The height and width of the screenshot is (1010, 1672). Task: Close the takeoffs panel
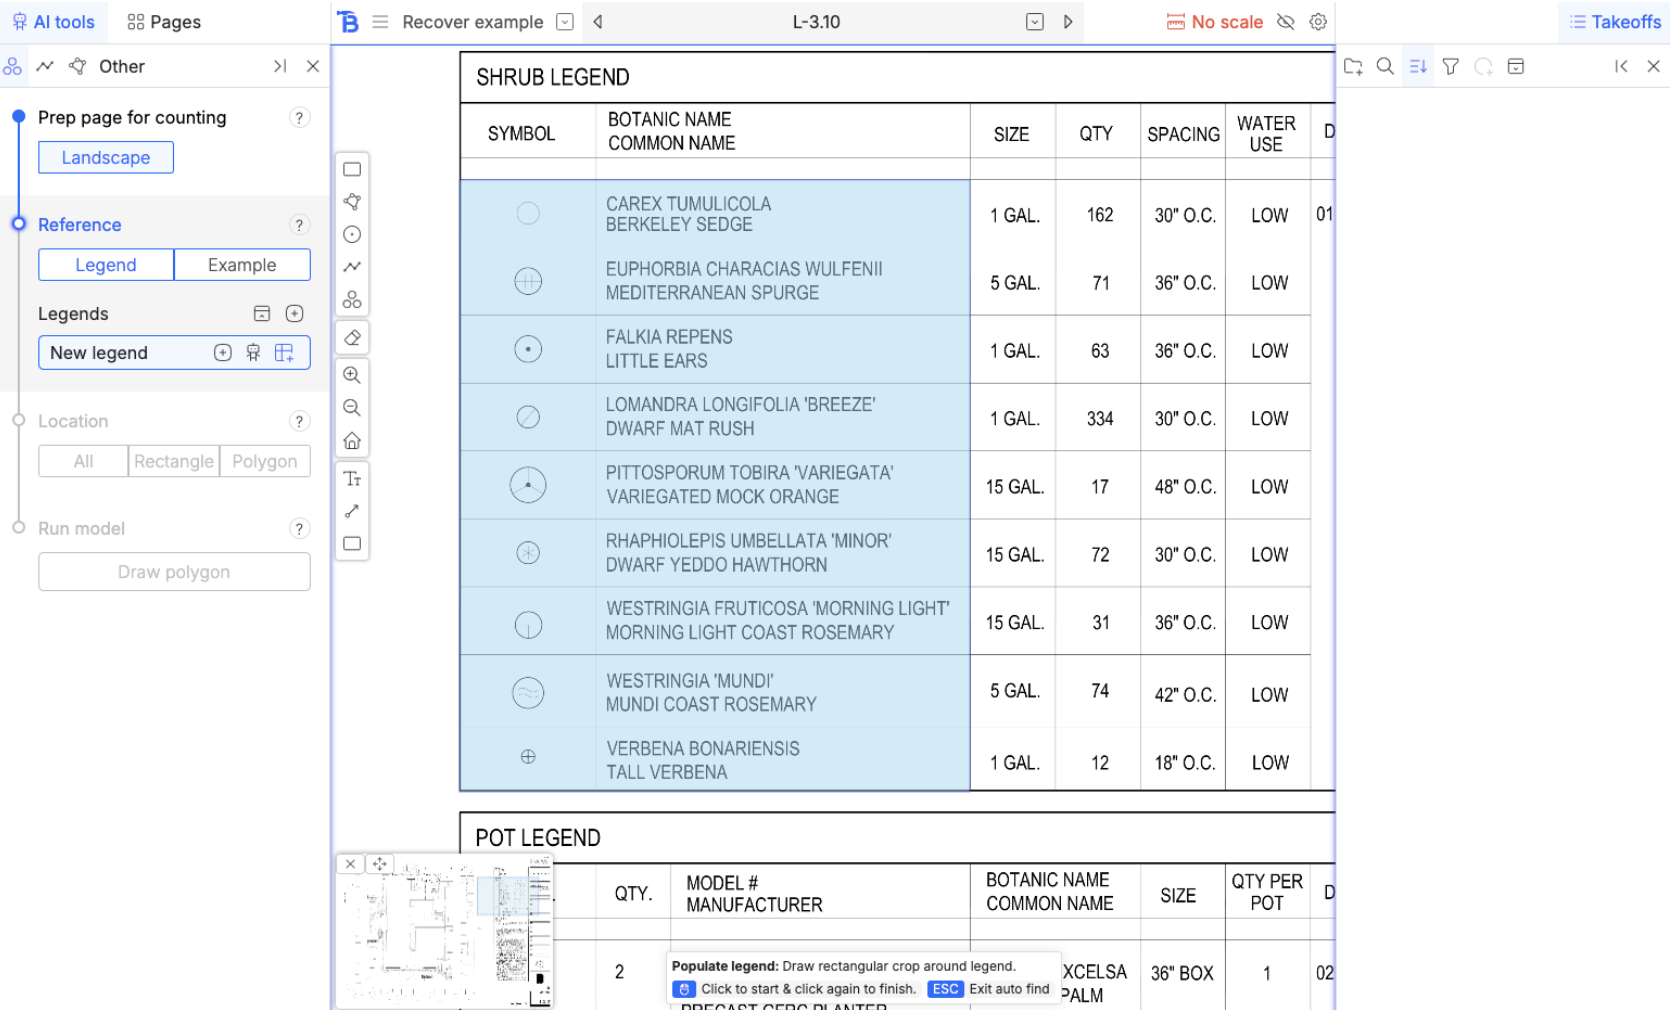(1654, 66)
